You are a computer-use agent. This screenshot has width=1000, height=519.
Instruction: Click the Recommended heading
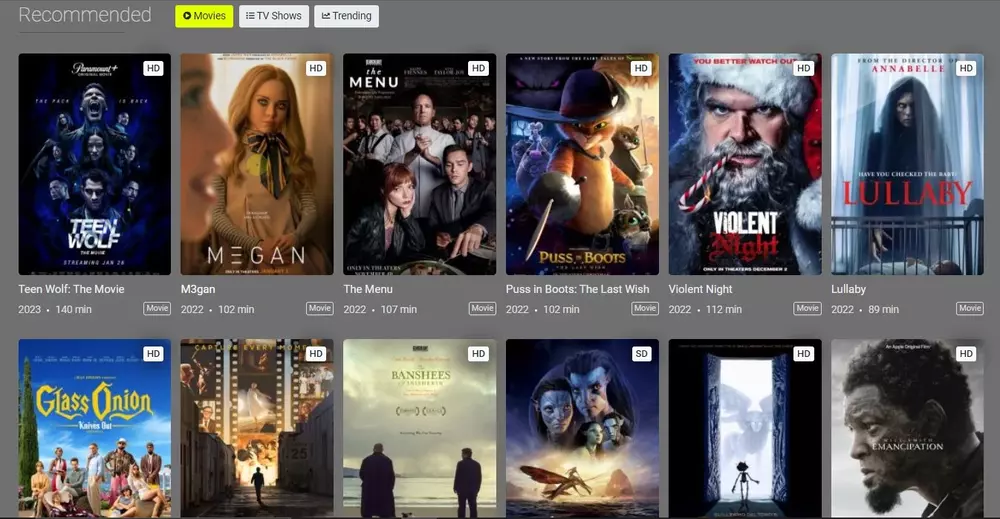click(85, 15)
